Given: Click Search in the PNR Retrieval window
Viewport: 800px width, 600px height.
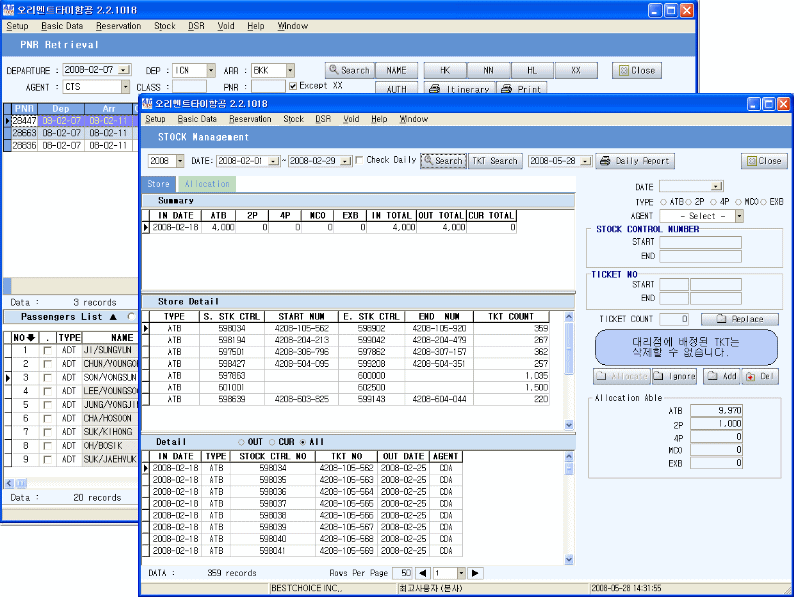Looking at the screenshot, I should (x=349, y=70).
